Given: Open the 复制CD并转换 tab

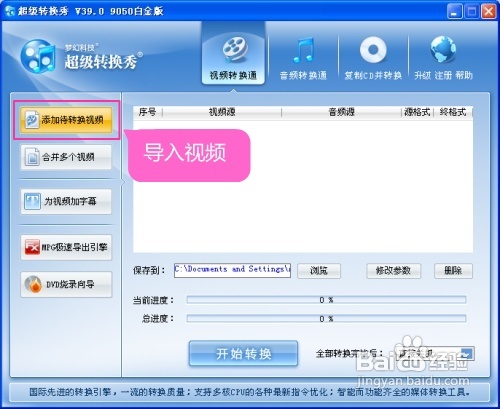Looking at the screenshot, I should click(373, 57).
